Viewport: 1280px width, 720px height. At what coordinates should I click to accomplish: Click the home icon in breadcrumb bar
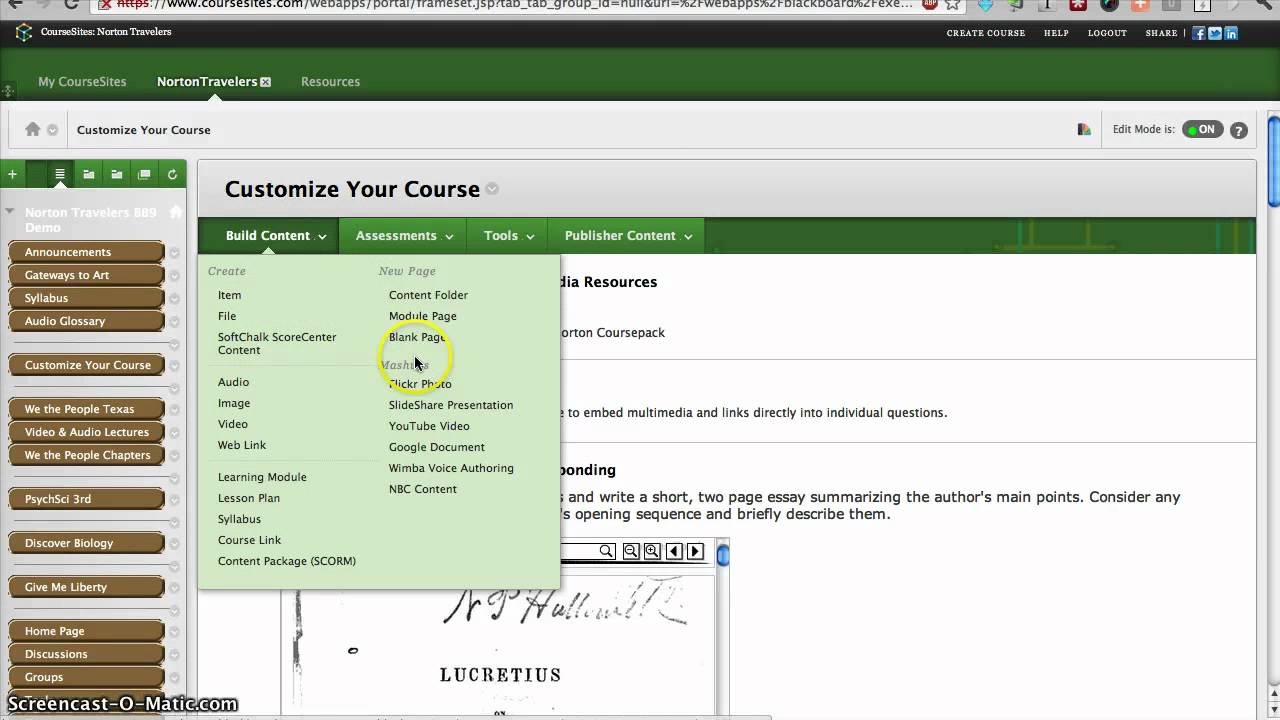point(33,129)
